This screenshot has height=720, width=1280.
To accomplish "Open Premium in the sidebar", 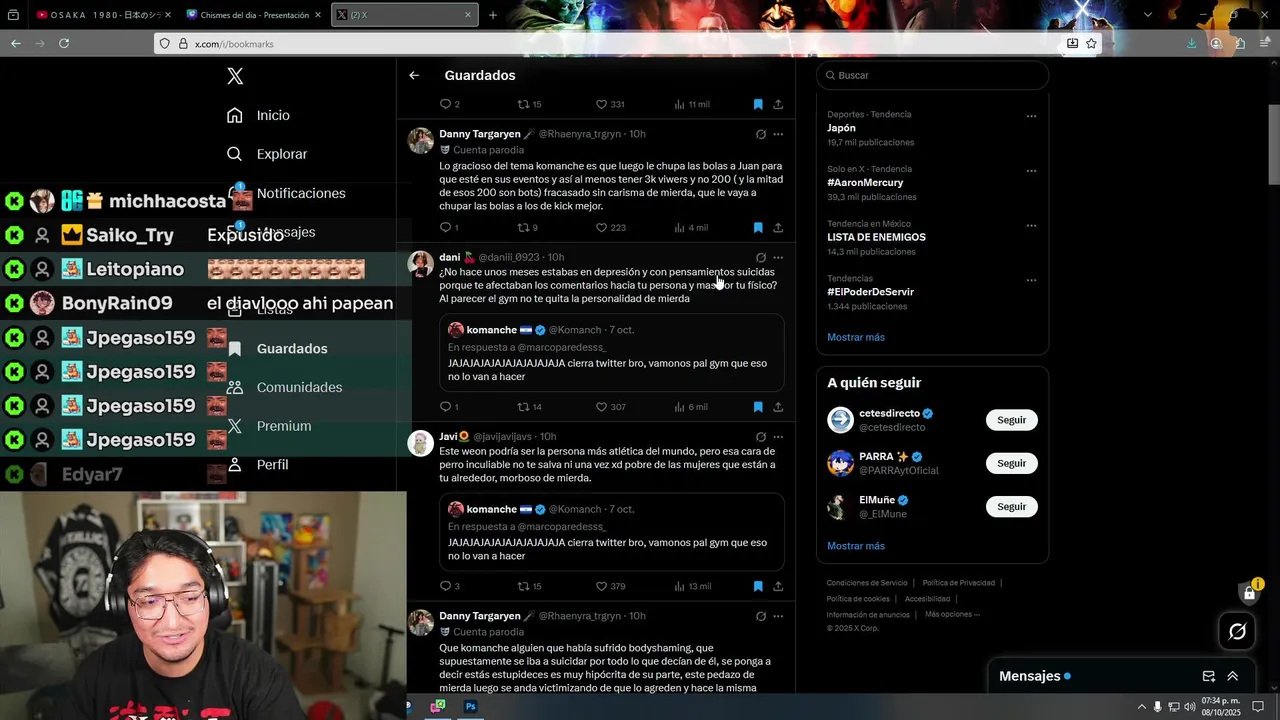I will pos(269,426).
